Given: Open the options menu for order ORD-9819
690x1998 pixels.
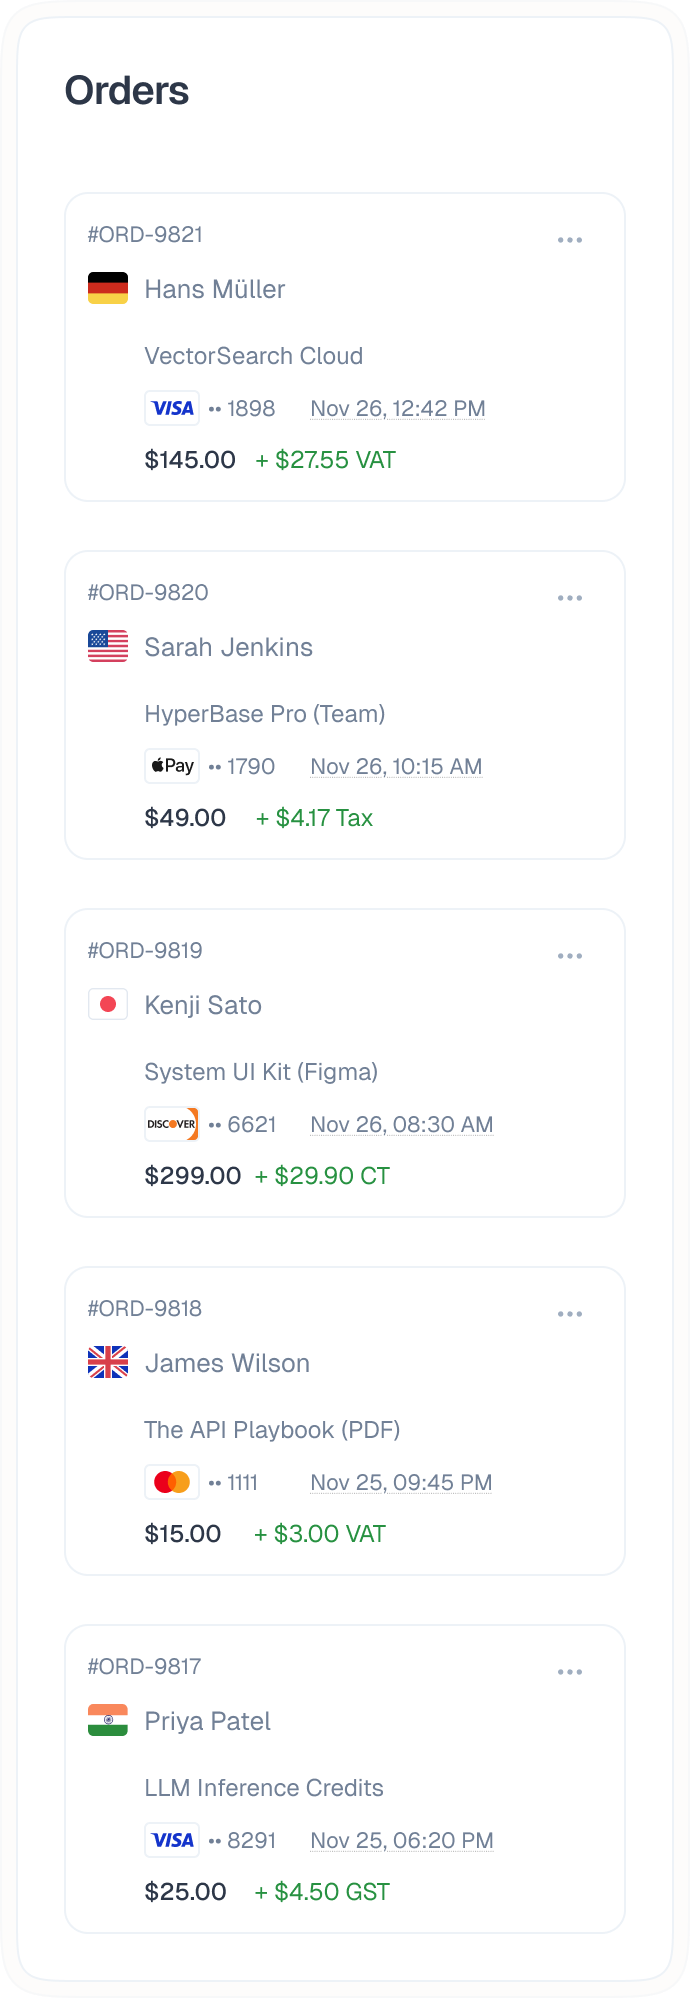Looking at the screenshot, I should (x=570, y=955).
